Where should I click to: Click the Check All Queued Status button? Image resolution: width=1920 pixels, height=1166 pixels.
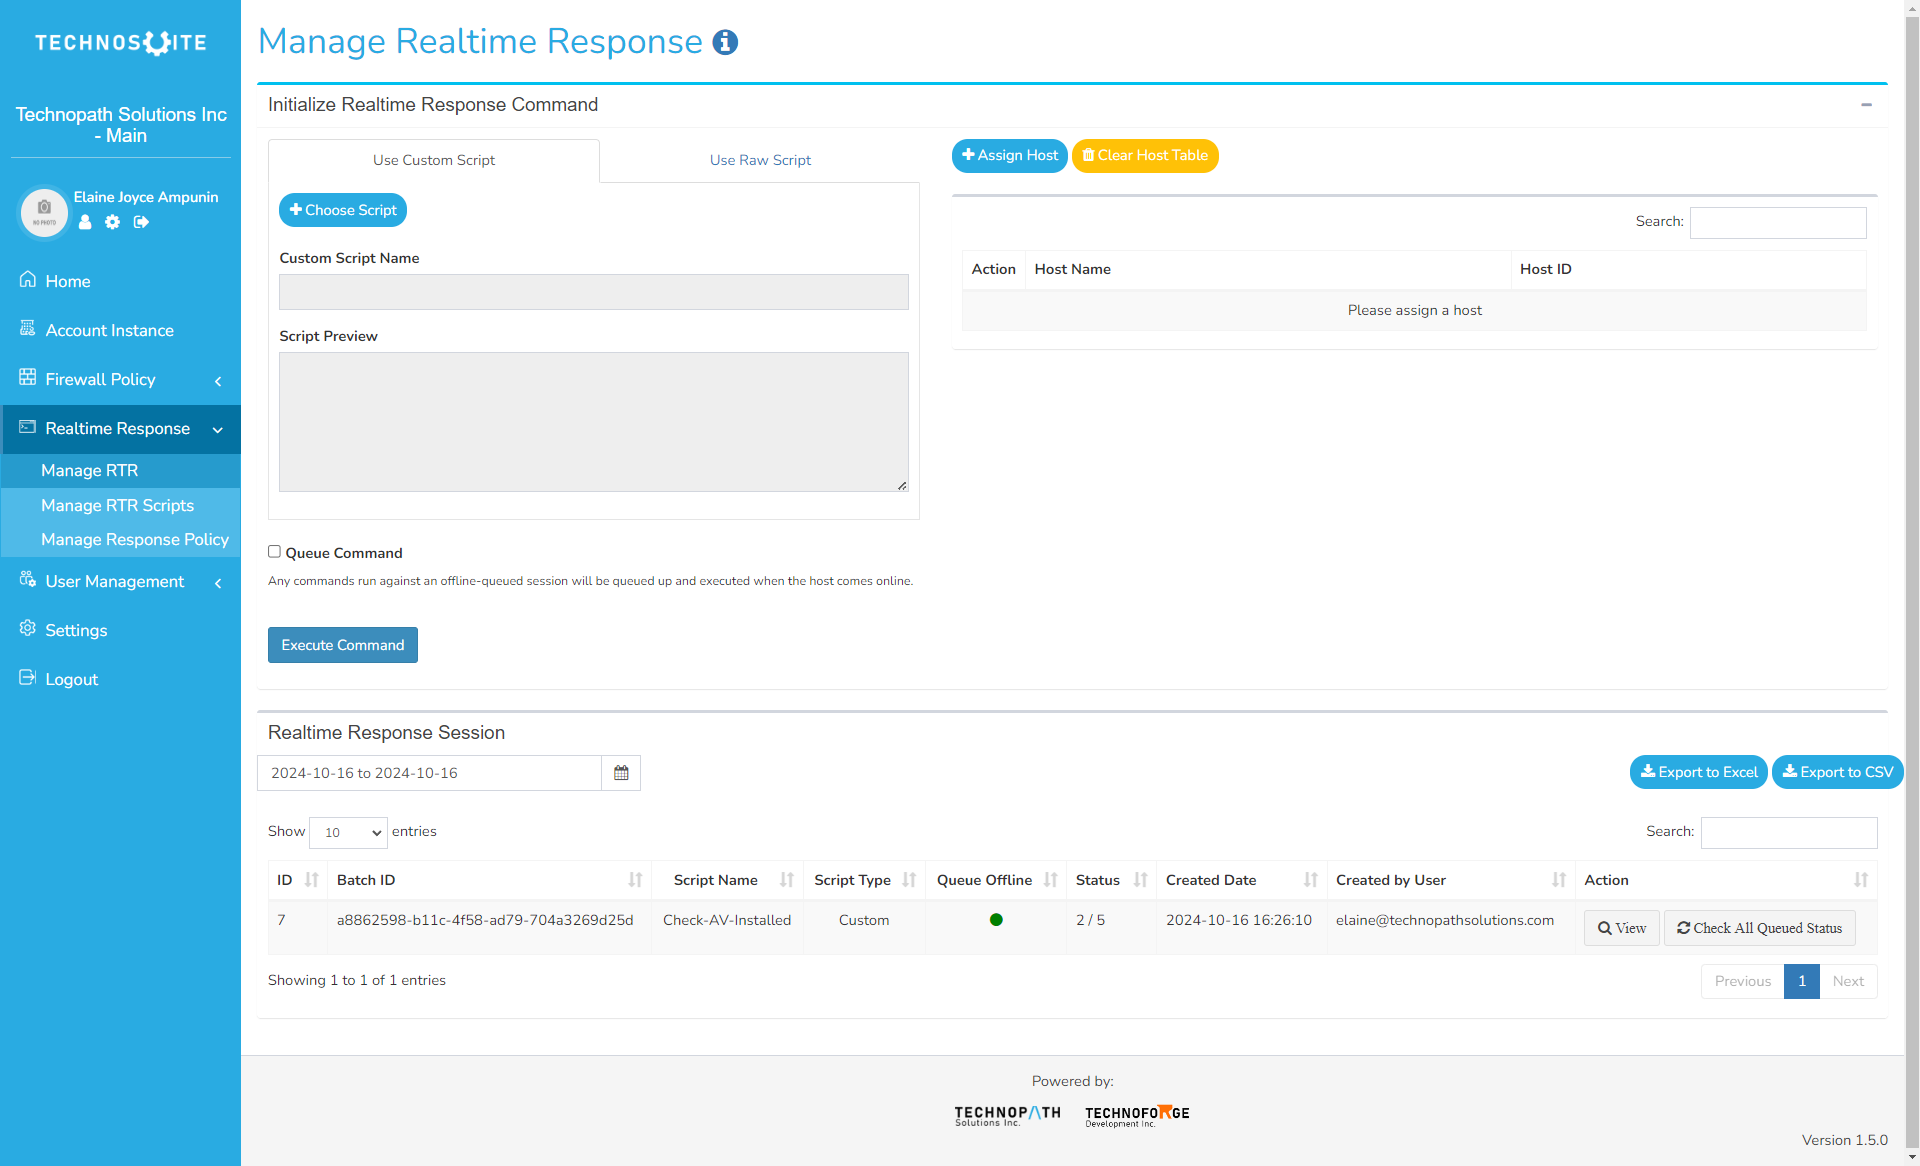pyautogui.click(x=1759, y=928)
